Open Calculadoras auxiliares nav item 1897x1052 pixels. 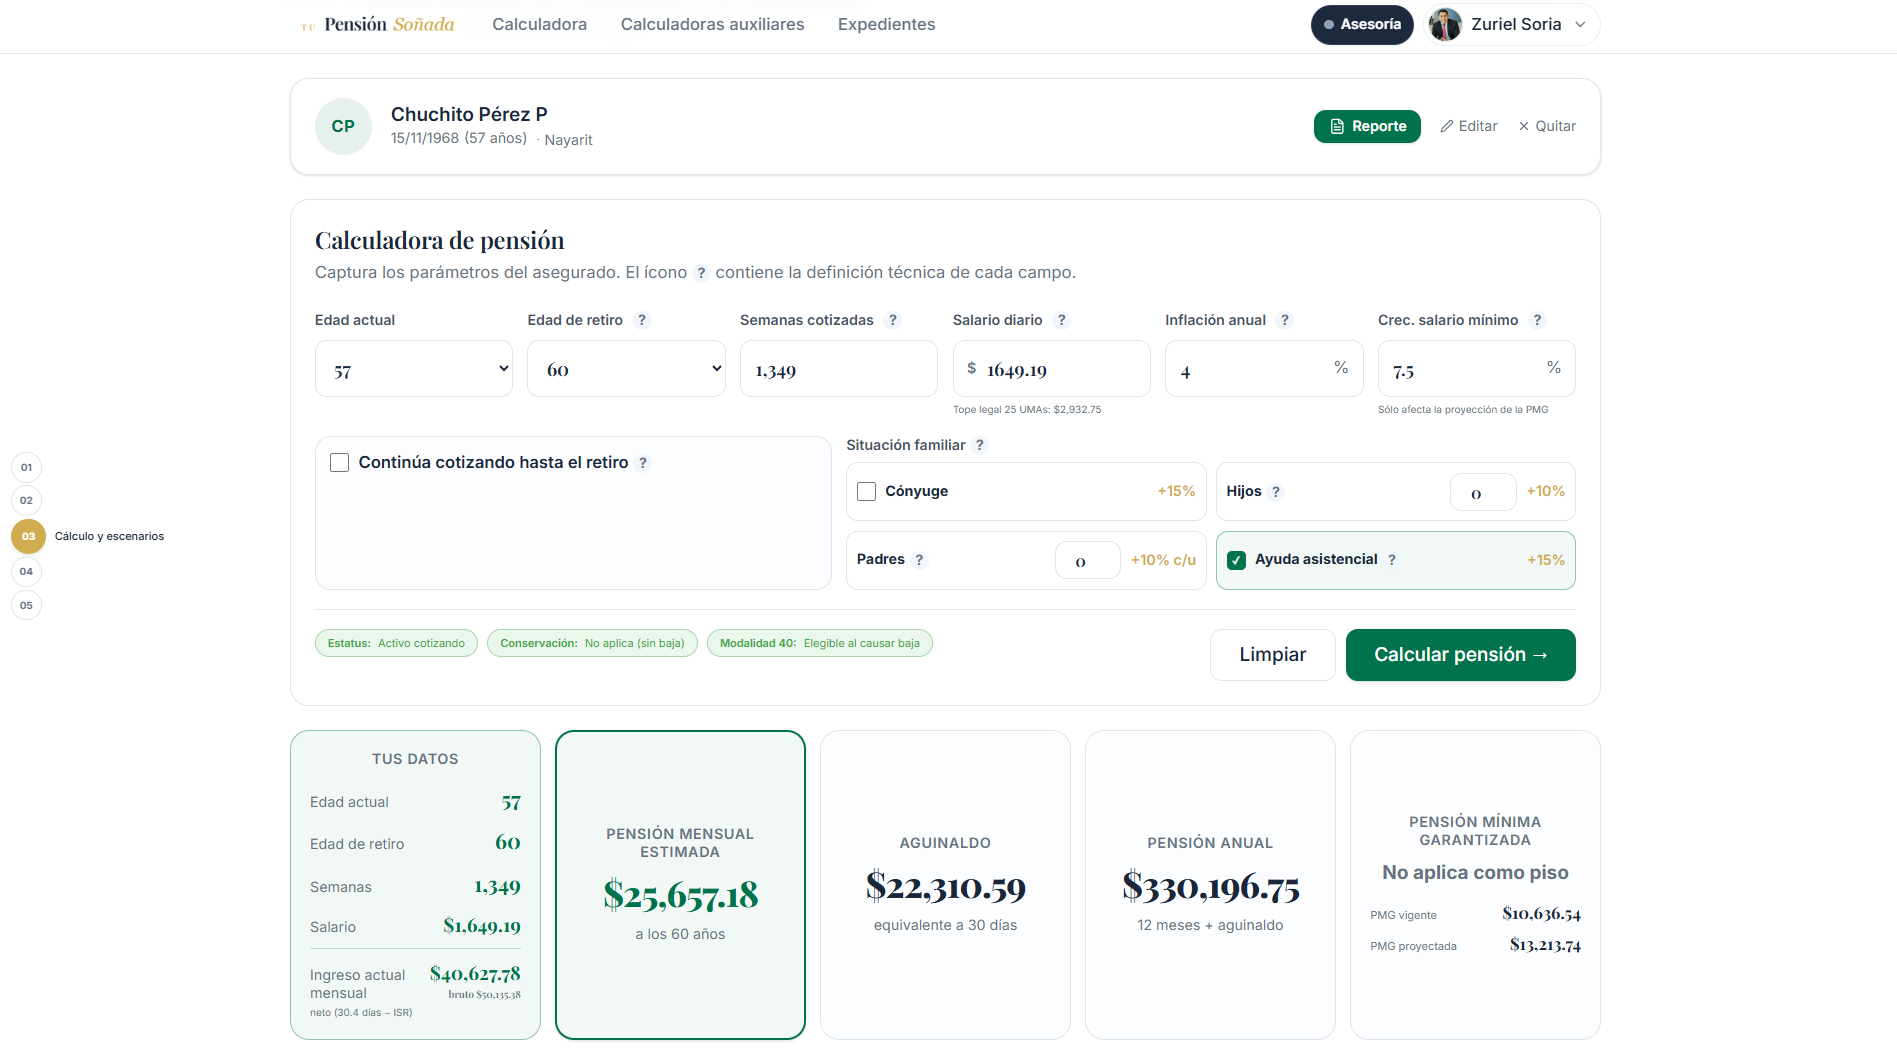pos(712,24)
